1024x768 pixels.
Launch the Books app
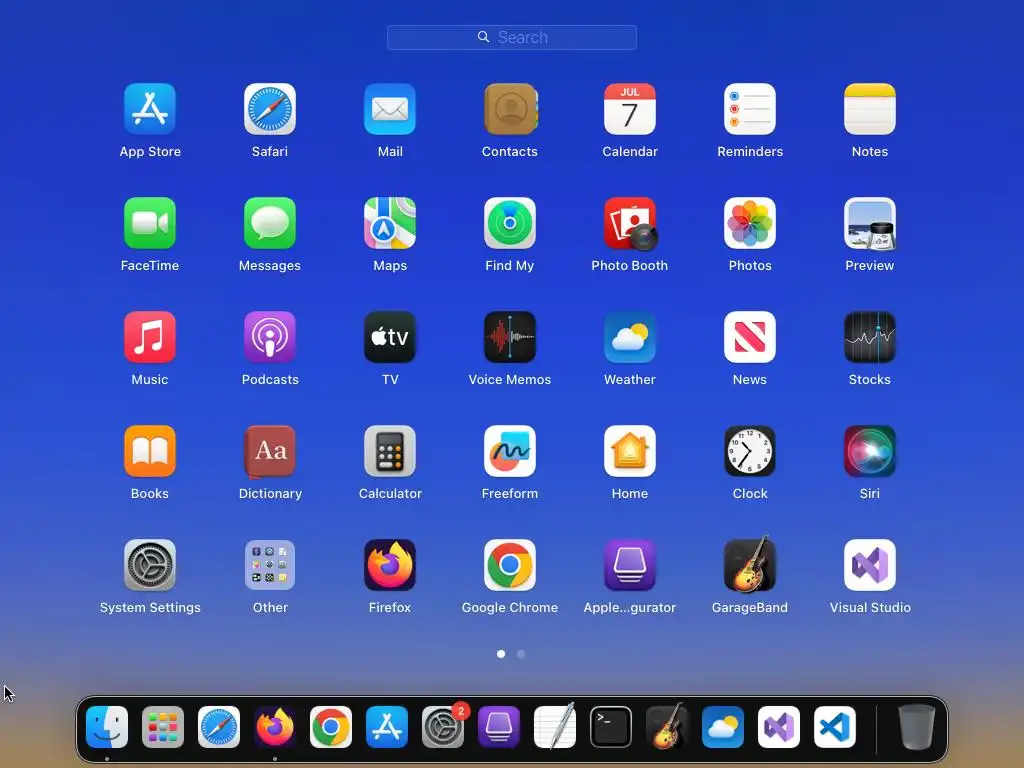pyautogui.click(x=150, y=451)
